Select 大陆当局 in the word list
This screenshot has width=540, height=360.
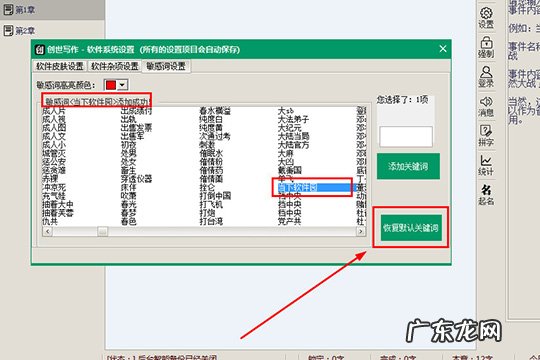293,136
